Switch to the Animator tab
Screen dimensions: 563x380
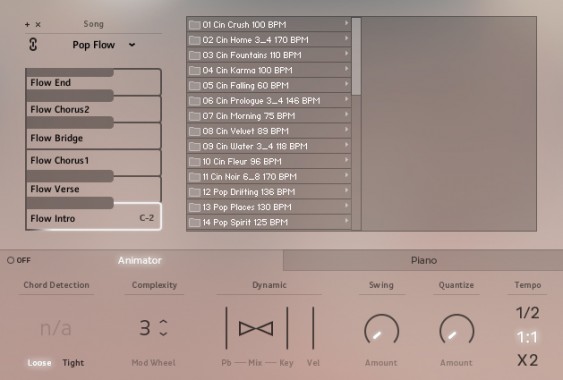coord(140,260)
